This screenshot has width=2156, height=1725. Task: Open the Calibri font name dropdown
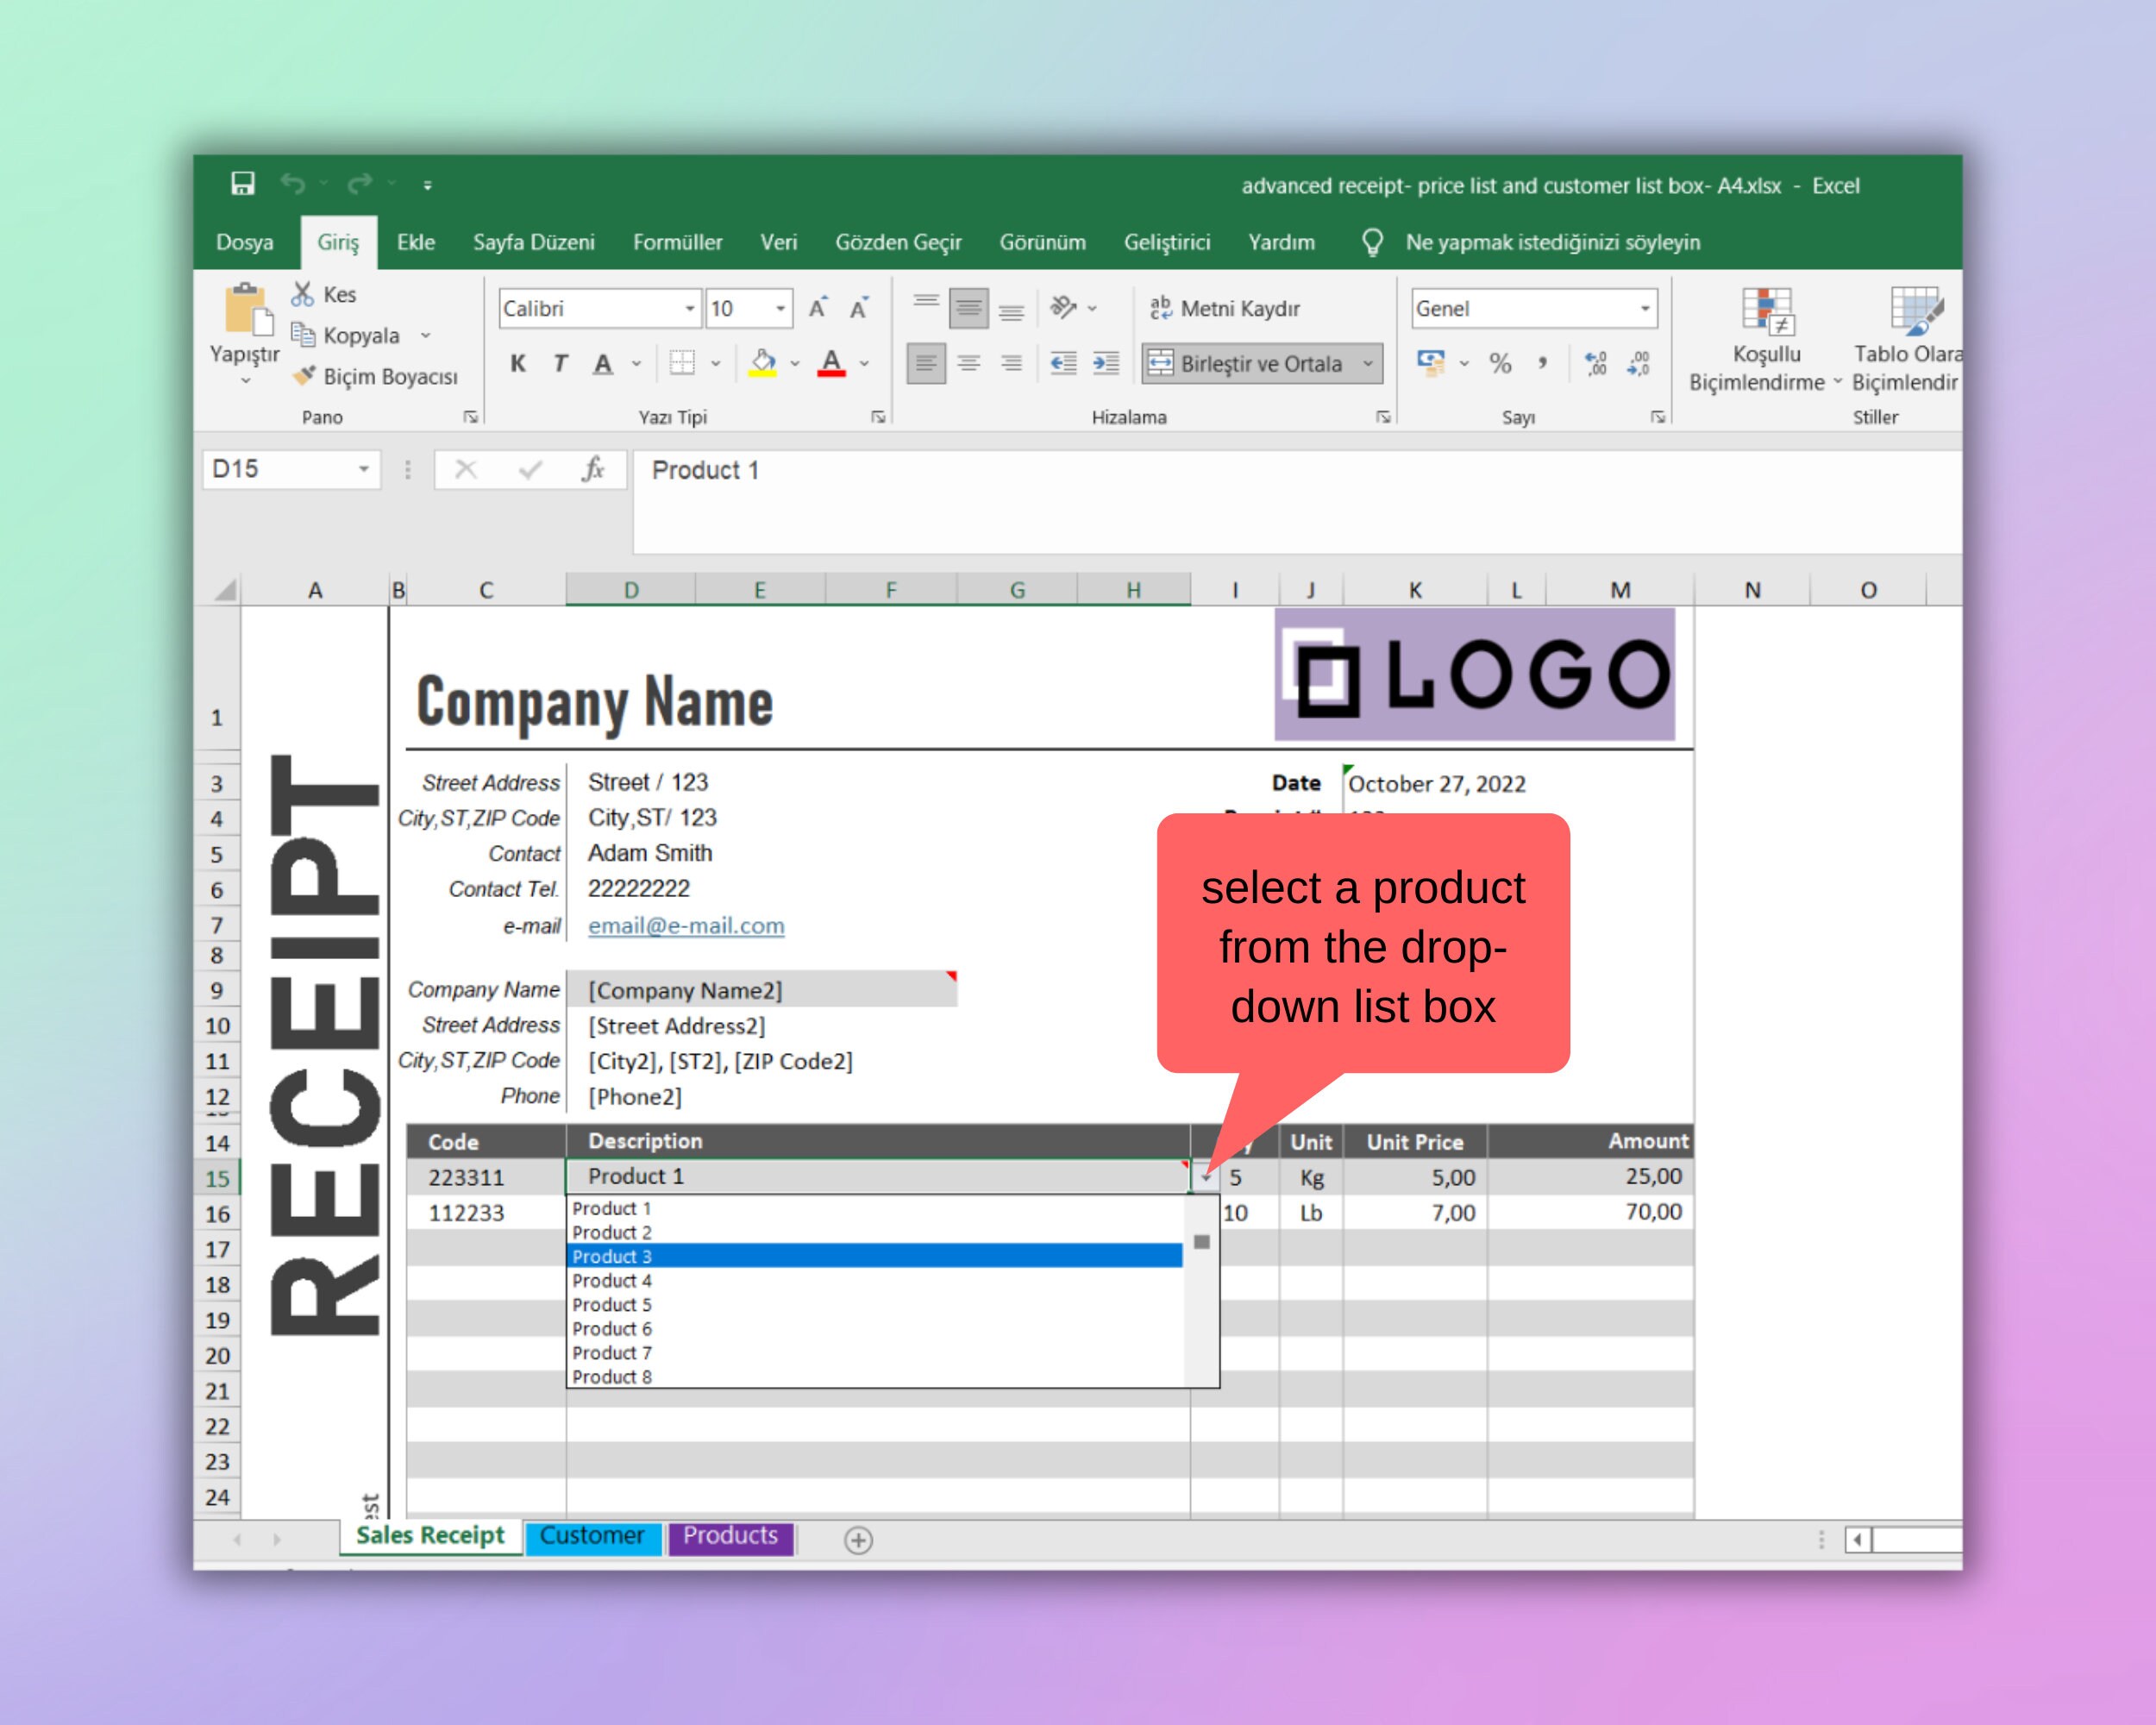coord(689,308)
